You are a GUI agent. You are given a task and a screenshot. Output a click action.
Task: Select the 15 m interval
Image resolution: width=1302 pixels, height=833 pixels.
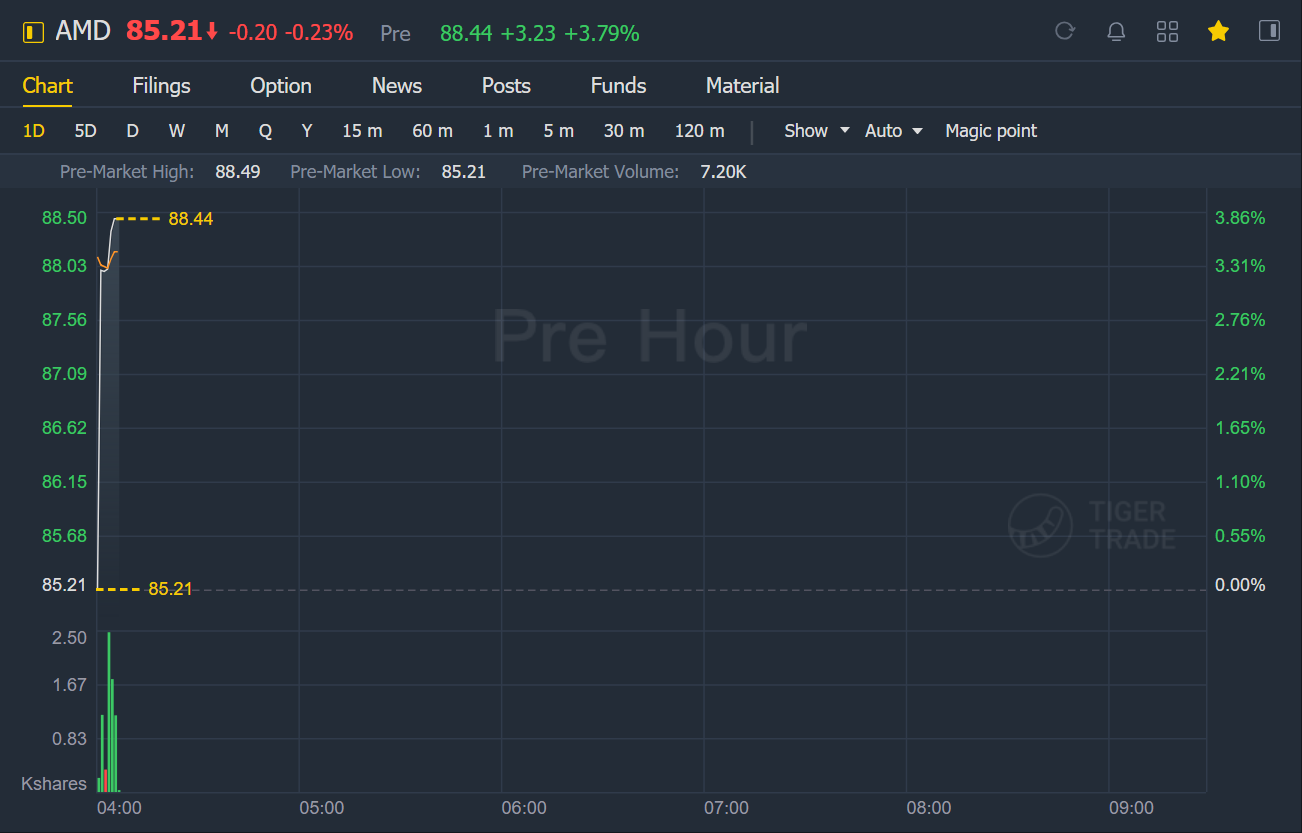[362, 131]
